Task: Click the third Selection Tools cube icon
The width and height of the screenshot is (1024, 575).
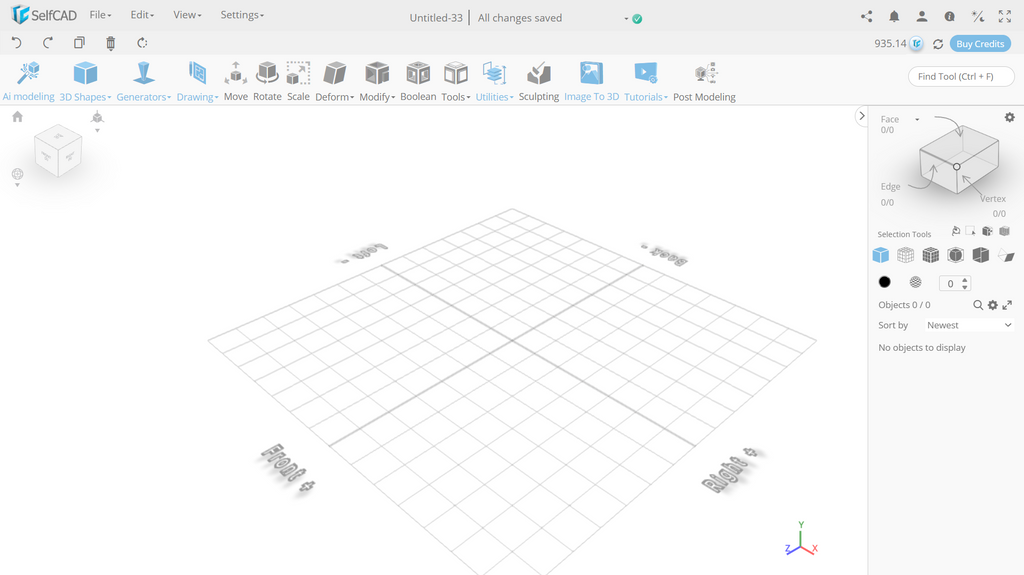Action: (x=987, y=231)
